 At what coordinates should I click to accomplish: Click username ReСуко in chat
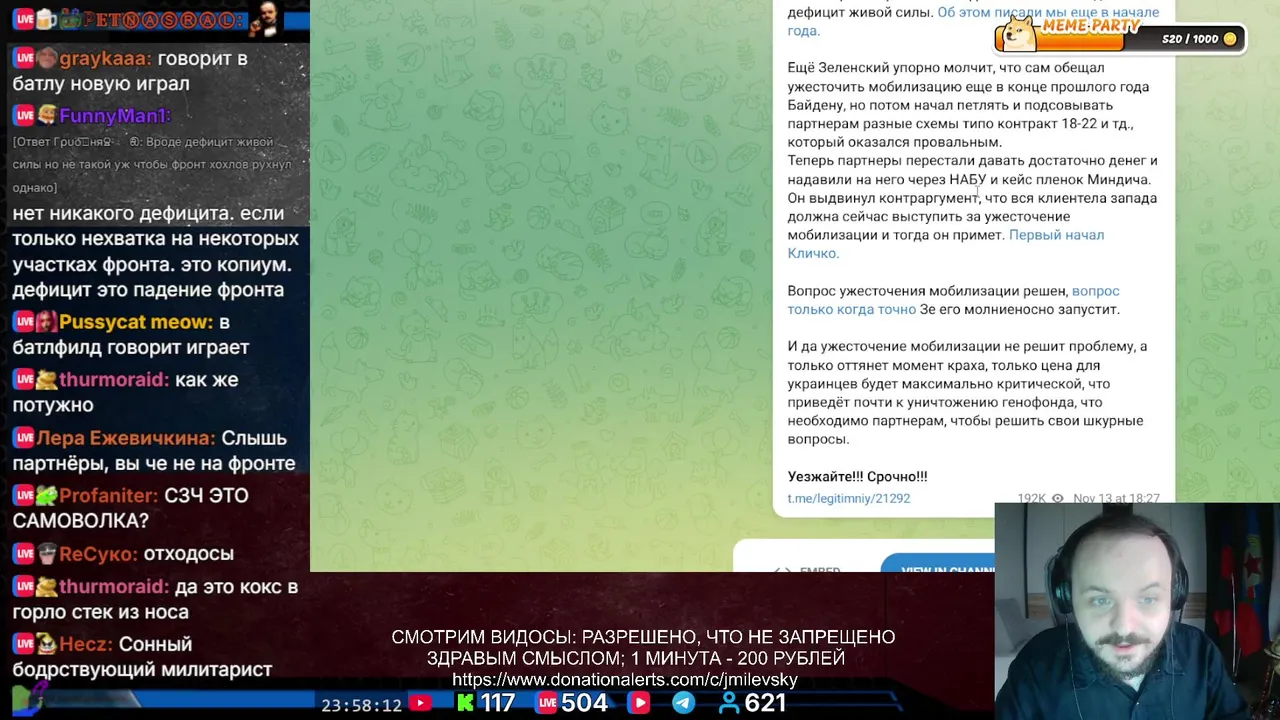click(x=97, y=554)
